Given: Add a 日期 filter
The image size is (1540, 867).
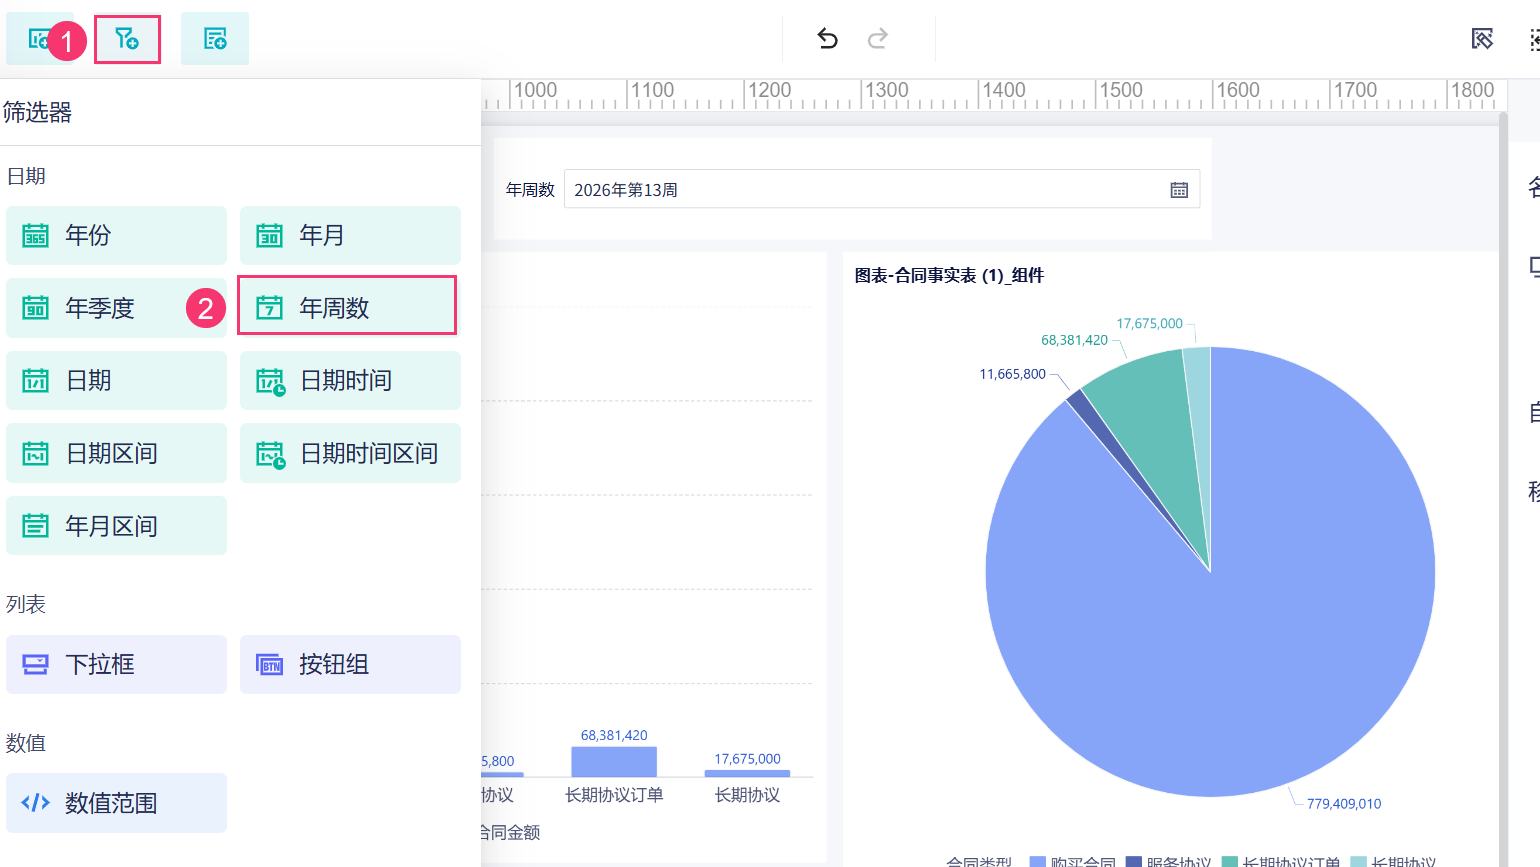Looking at the screenshot, I should click(x=116, y=380).
